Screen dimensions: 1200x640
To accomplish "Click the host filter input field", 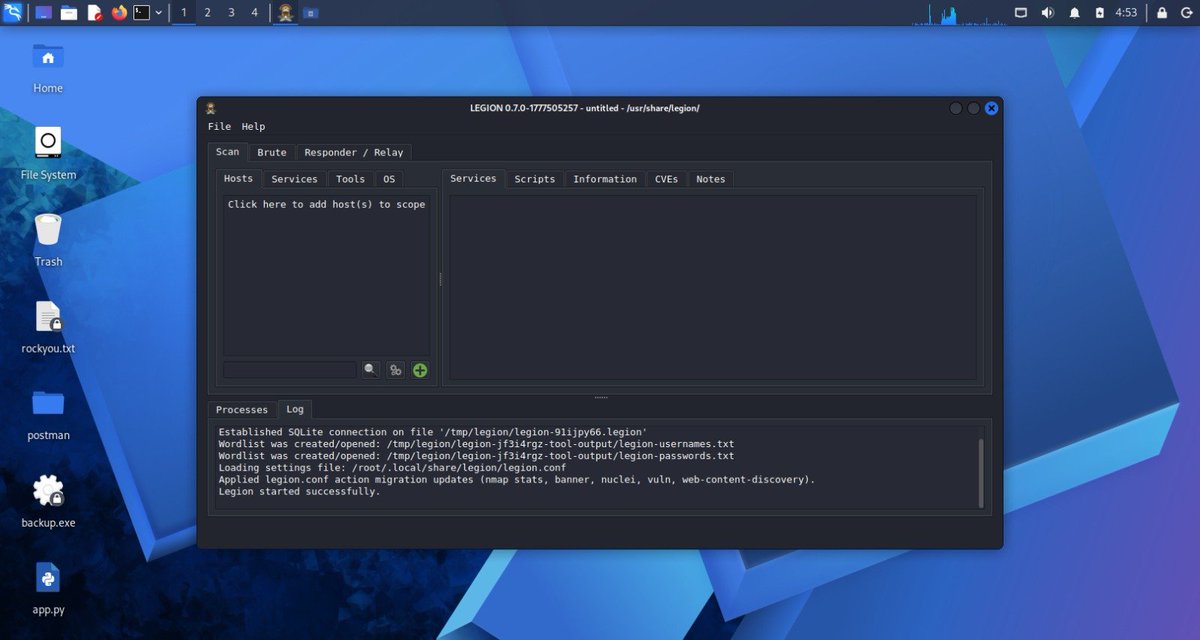I will point(290,370).
